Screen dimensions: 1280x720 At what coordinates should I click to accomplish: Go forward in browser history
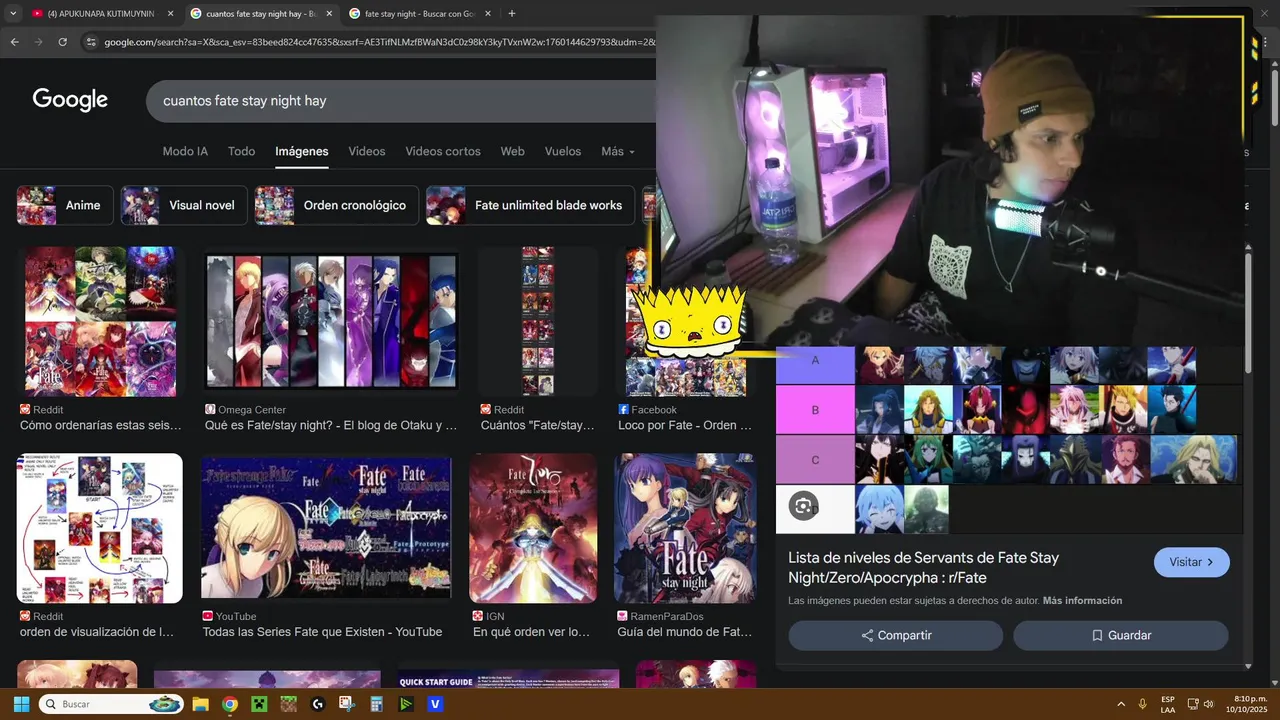click(x=38, y=42)
